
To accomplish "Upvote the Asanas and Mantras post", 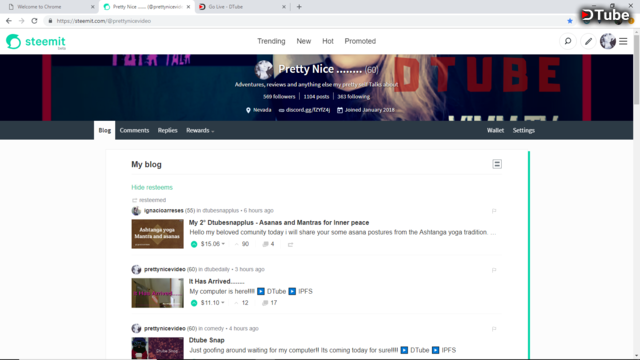I will coord(194,244).
